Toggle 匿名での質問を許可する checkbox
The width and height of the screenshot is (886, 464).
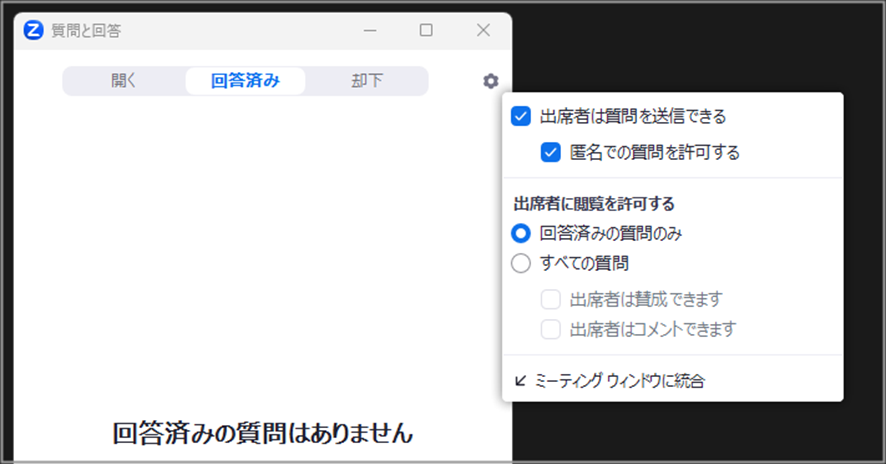550,152
